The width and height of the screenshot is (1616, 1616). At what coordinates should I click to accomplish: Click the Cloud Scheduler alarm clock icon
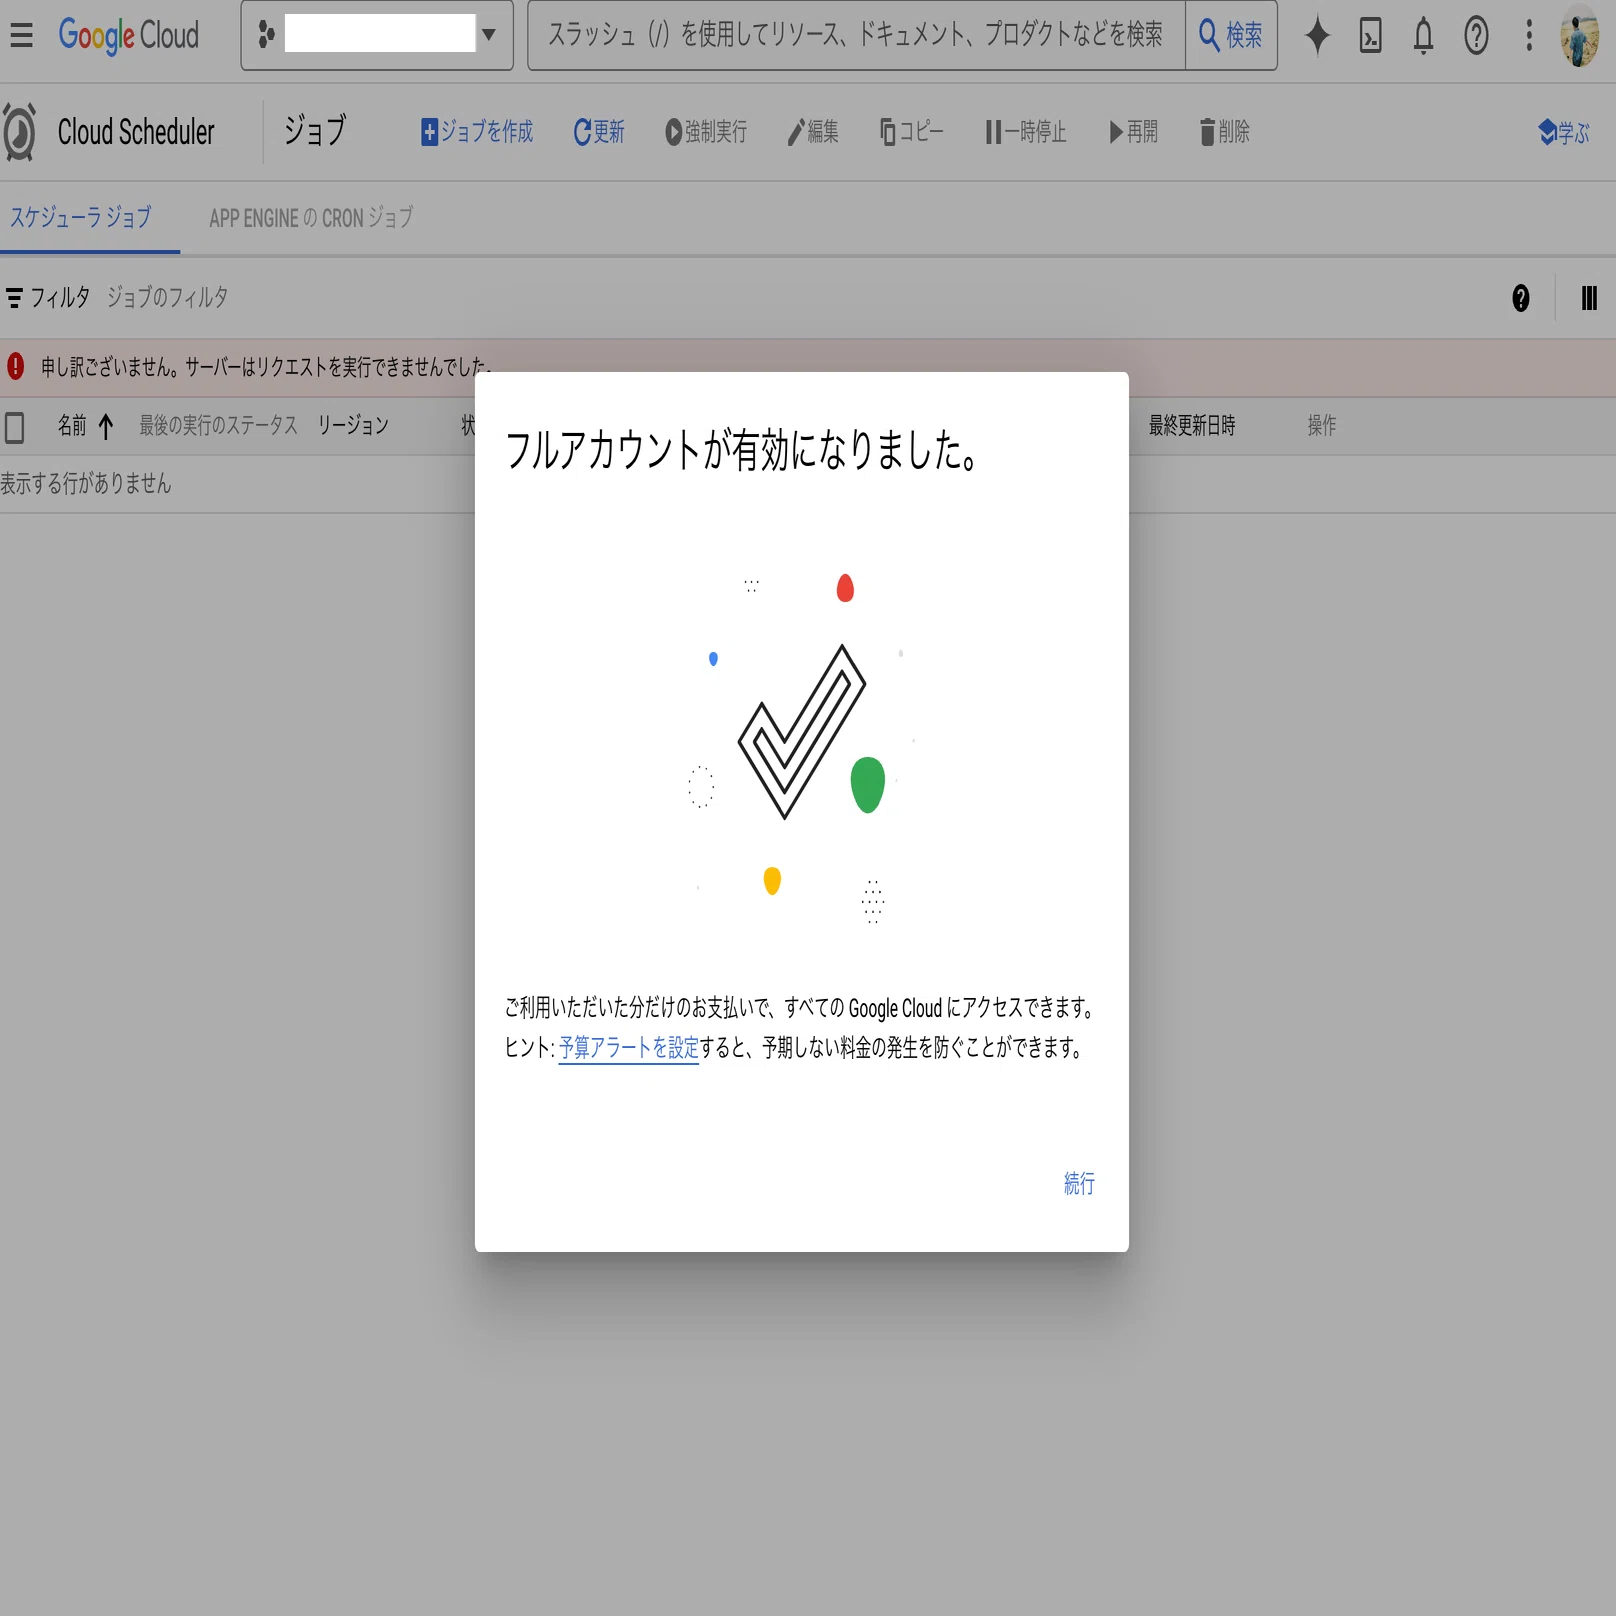[x=20, y=132]
